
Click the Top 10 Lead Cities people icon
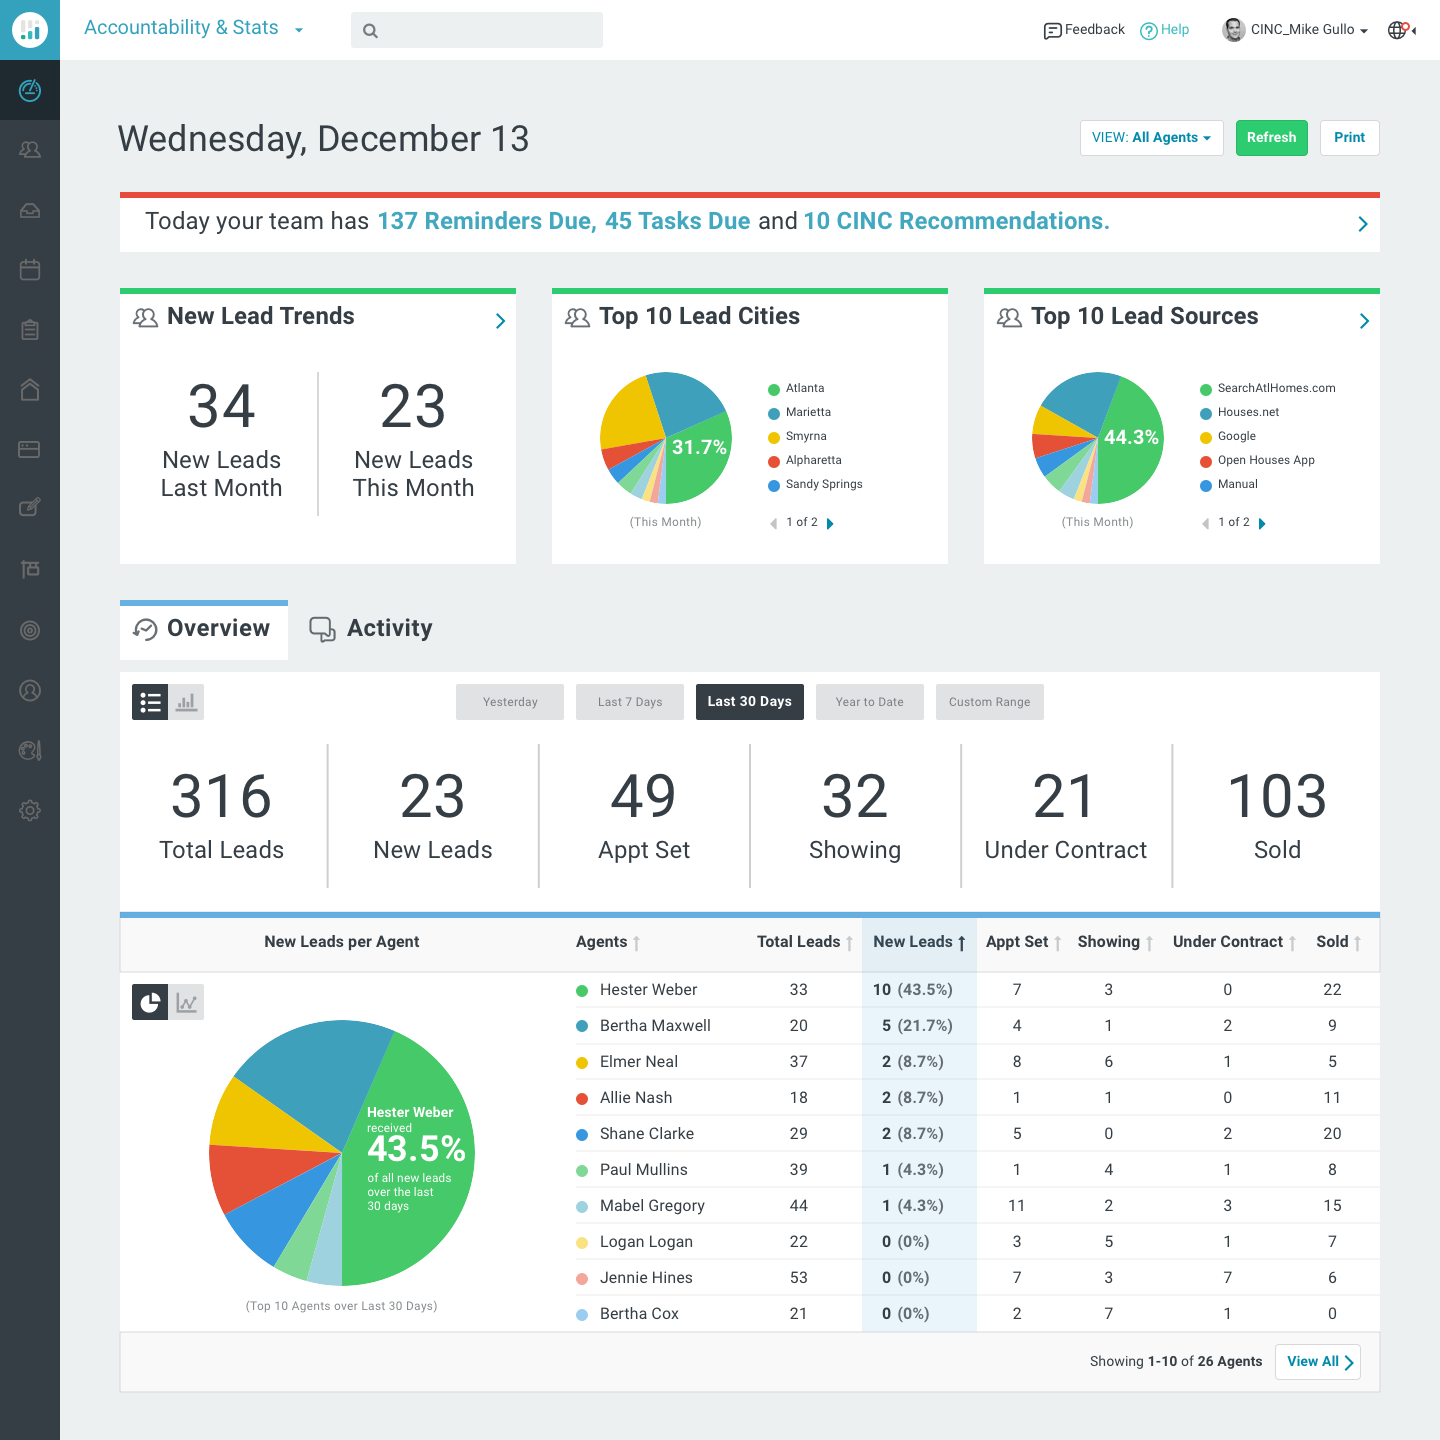pyautogui.click(x=578, y=318)
